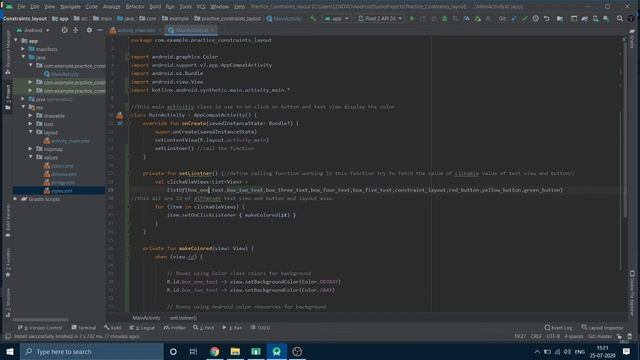Click the Git update project blue arrow
Image resolution: width=640 pixels, height=360 pixels.
coord(514,19)
